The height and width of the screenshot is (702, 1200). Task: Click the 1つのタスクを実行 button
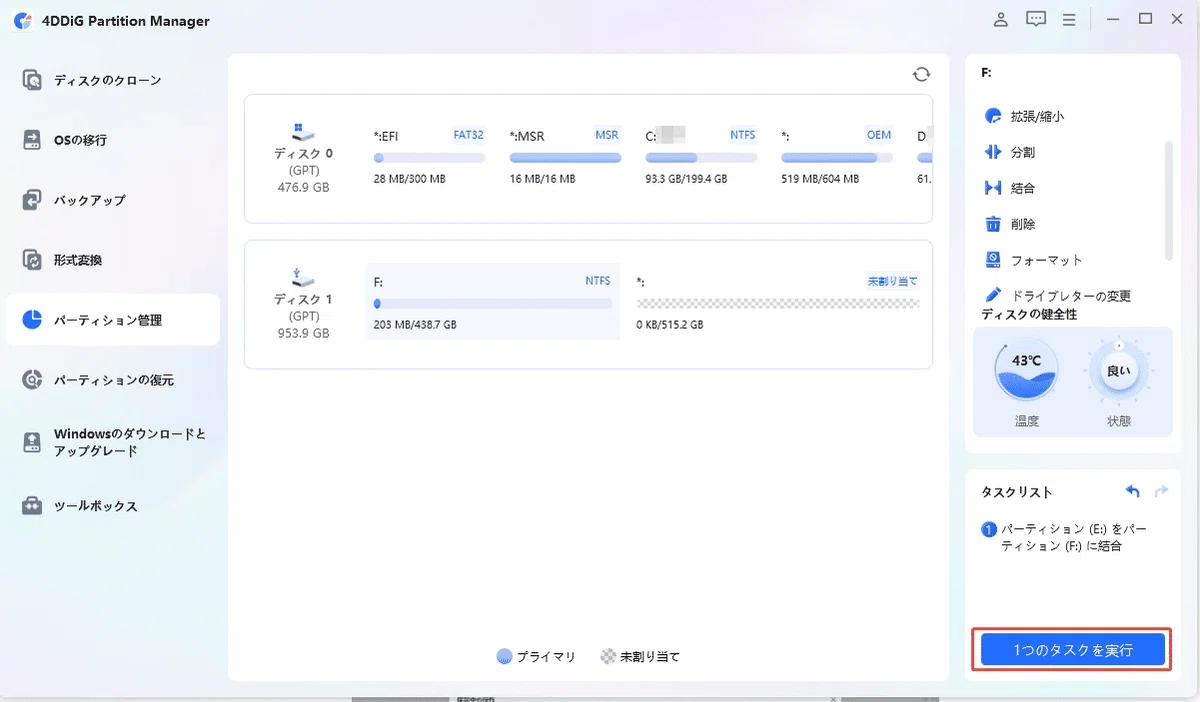point(1073,650)
